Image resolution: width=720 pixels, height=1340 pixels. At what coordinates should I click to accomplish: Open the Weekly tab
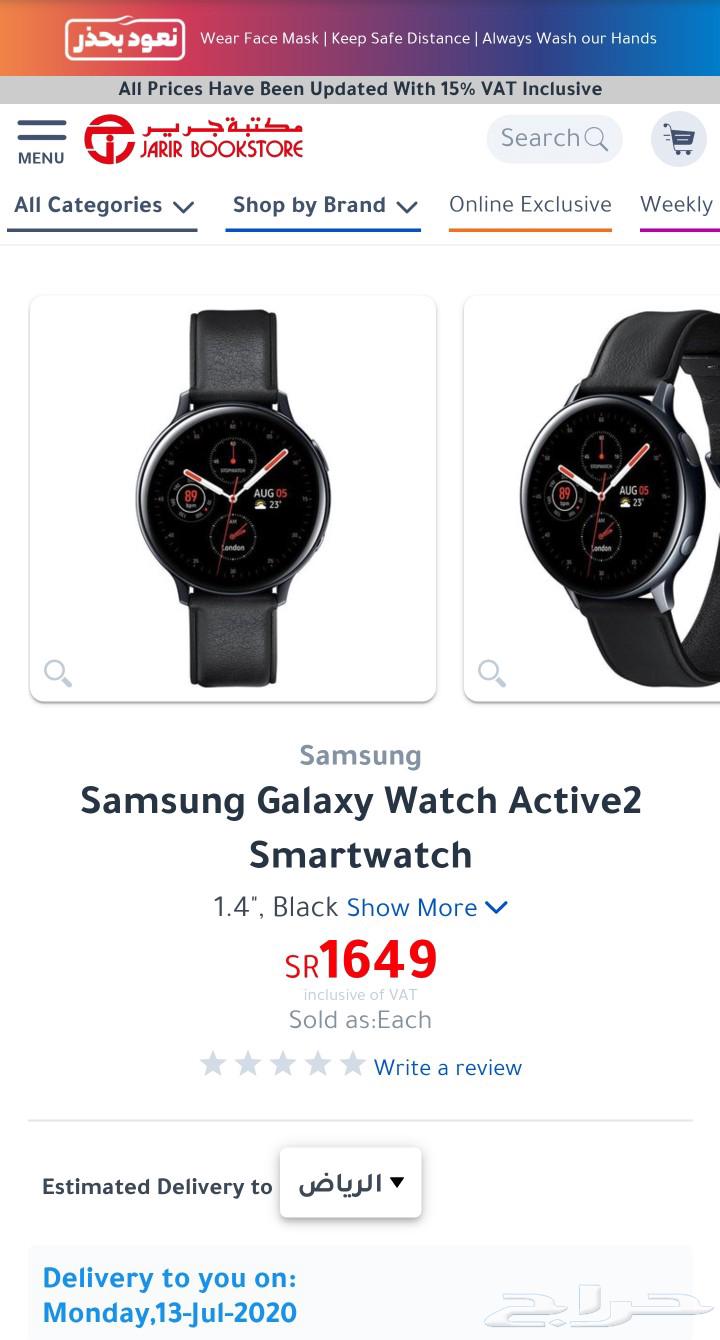[679, 205]
